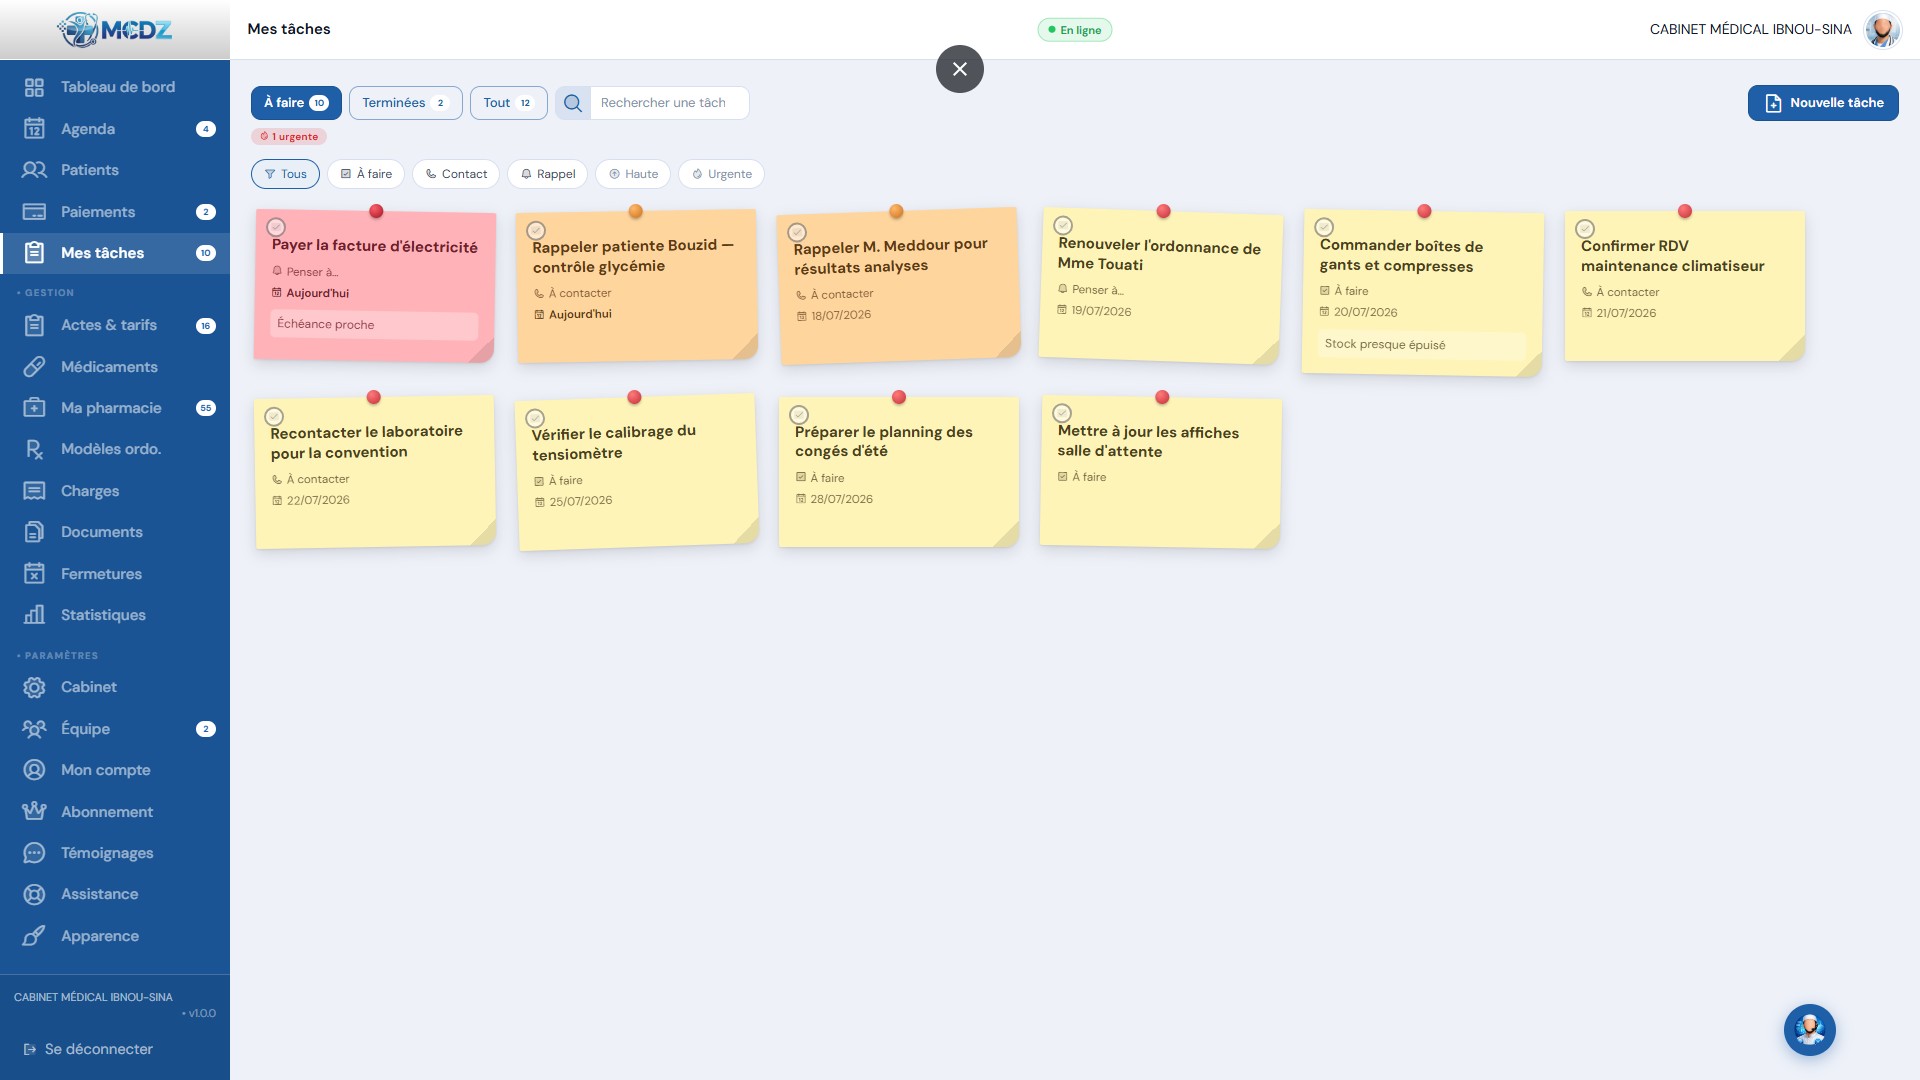The image size is (1920, 1080).
Task: Select the Tout tab
Action: point(508,103)
